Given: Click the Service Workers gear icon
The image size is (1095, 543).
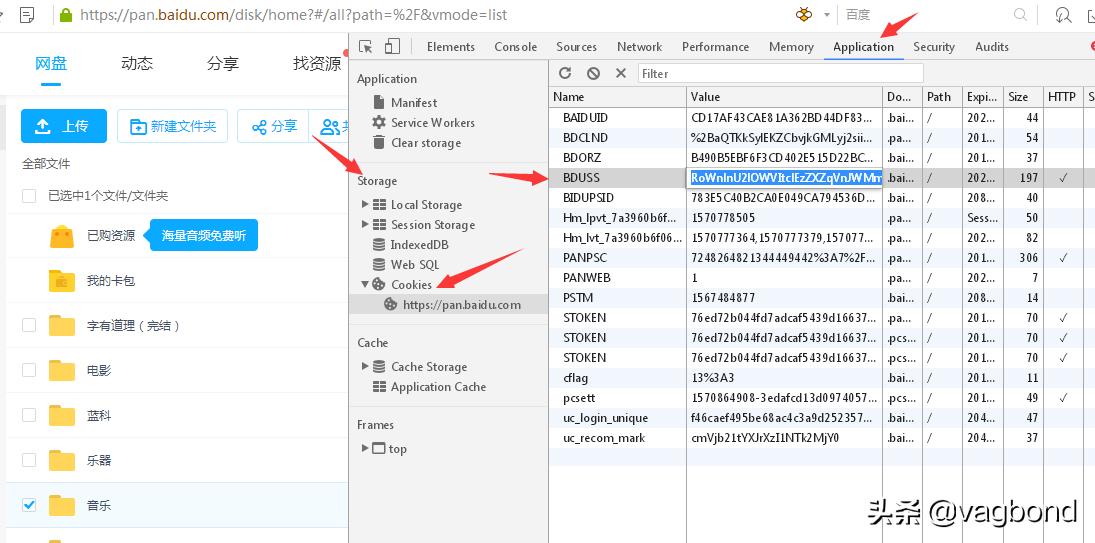Looking at the screenshot, I should (x=379, y=122).
